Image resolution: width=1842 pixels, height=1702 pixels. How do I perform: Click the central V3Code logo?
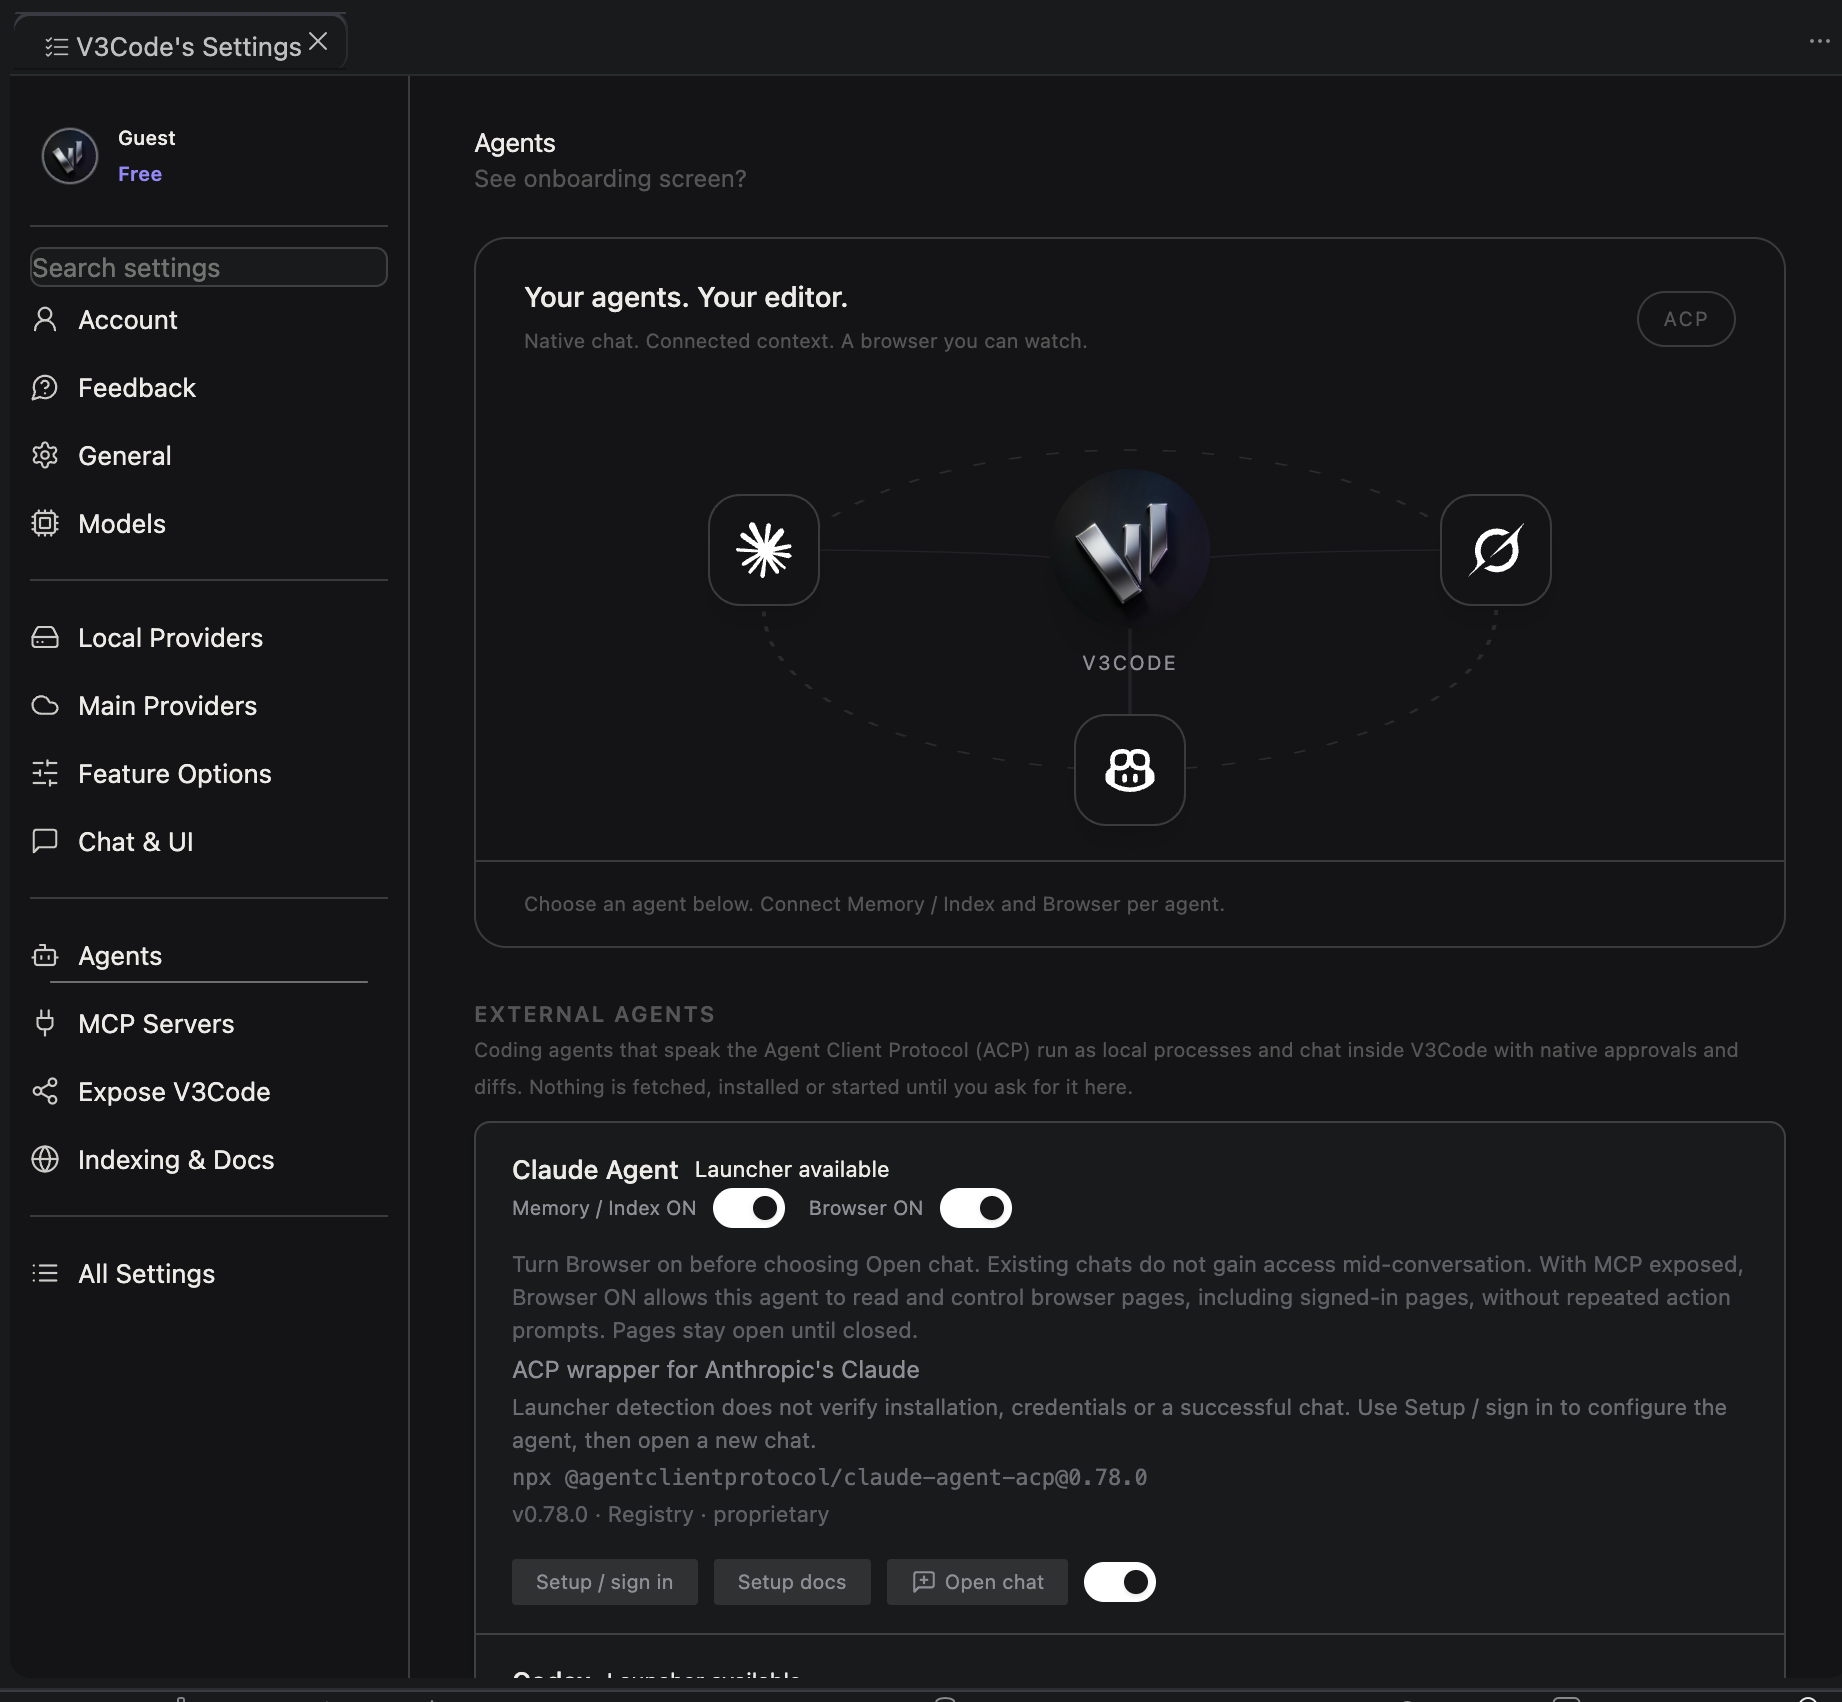click(1130, 550)
